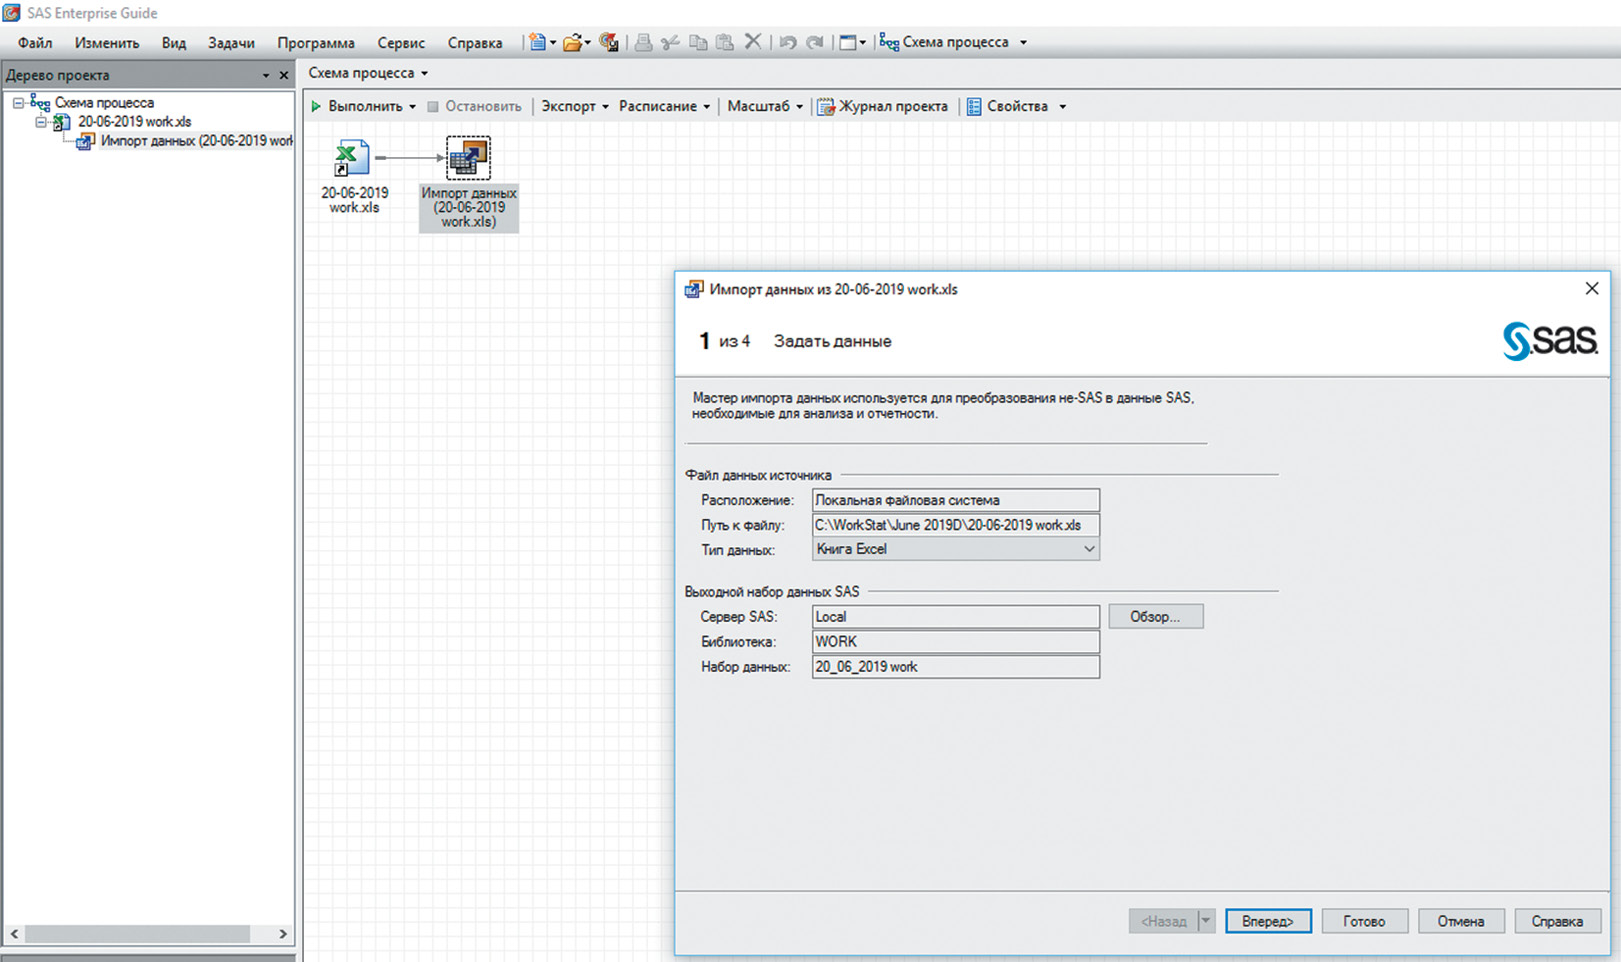This screenshot has width=1621, height=962.
Task: Open the window layout dropdown arrow
Action: point(862,42)
